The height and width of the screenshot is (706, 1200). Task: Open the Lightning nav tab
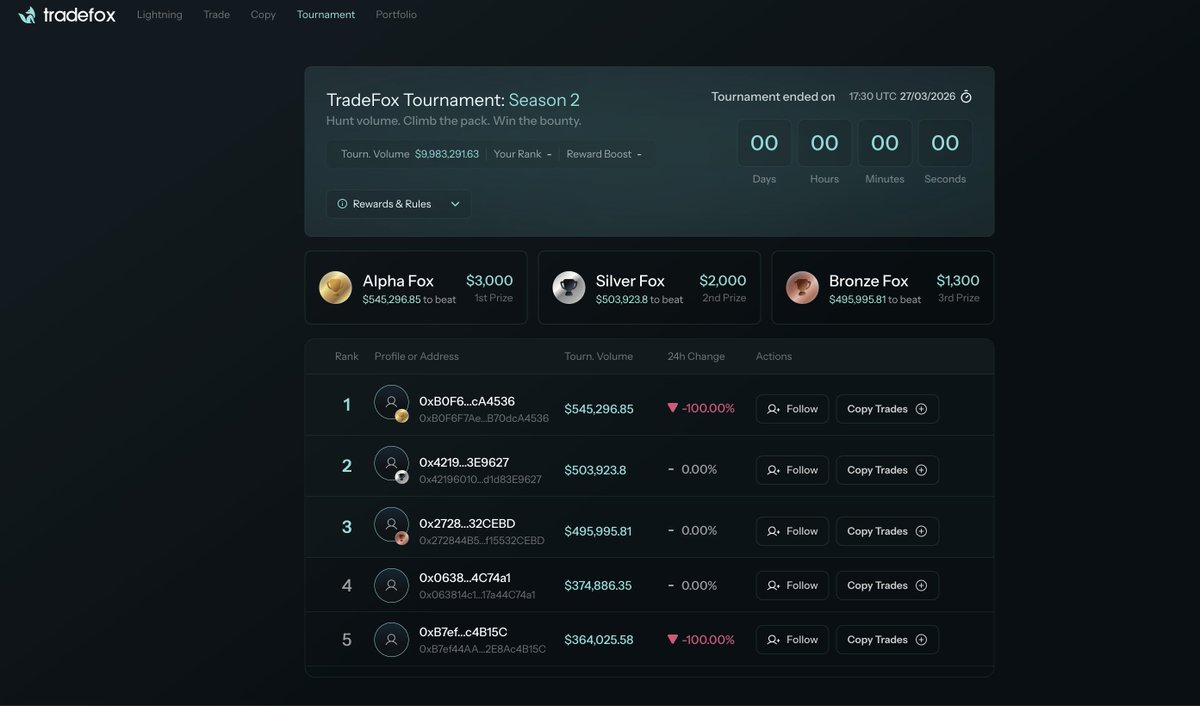(160, 15)
